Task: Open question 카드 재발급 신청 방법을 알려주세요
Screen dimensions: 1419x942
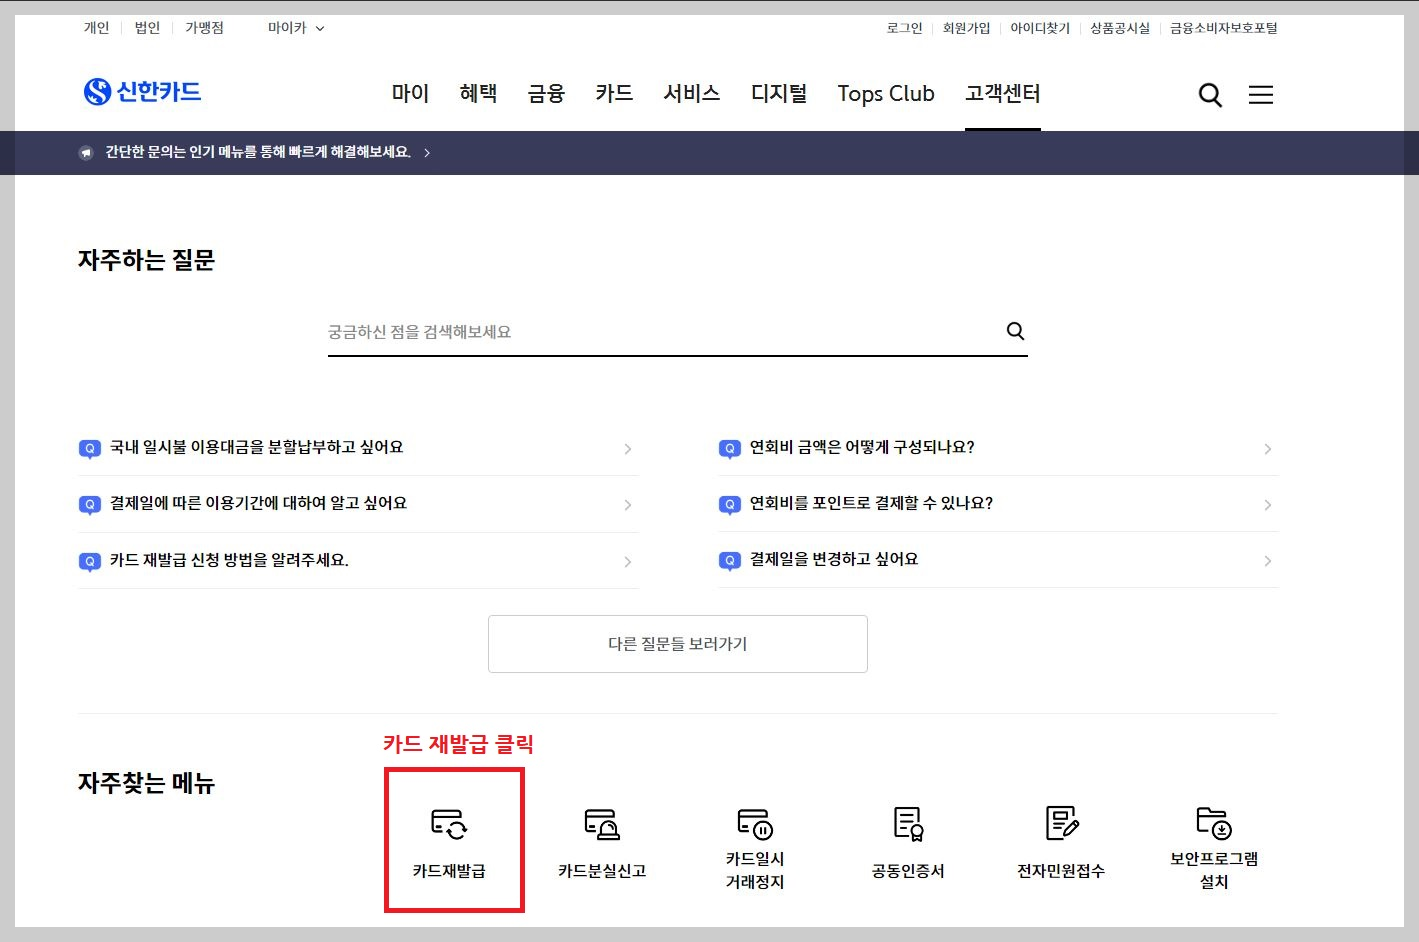Action: [x=229, y=560]
